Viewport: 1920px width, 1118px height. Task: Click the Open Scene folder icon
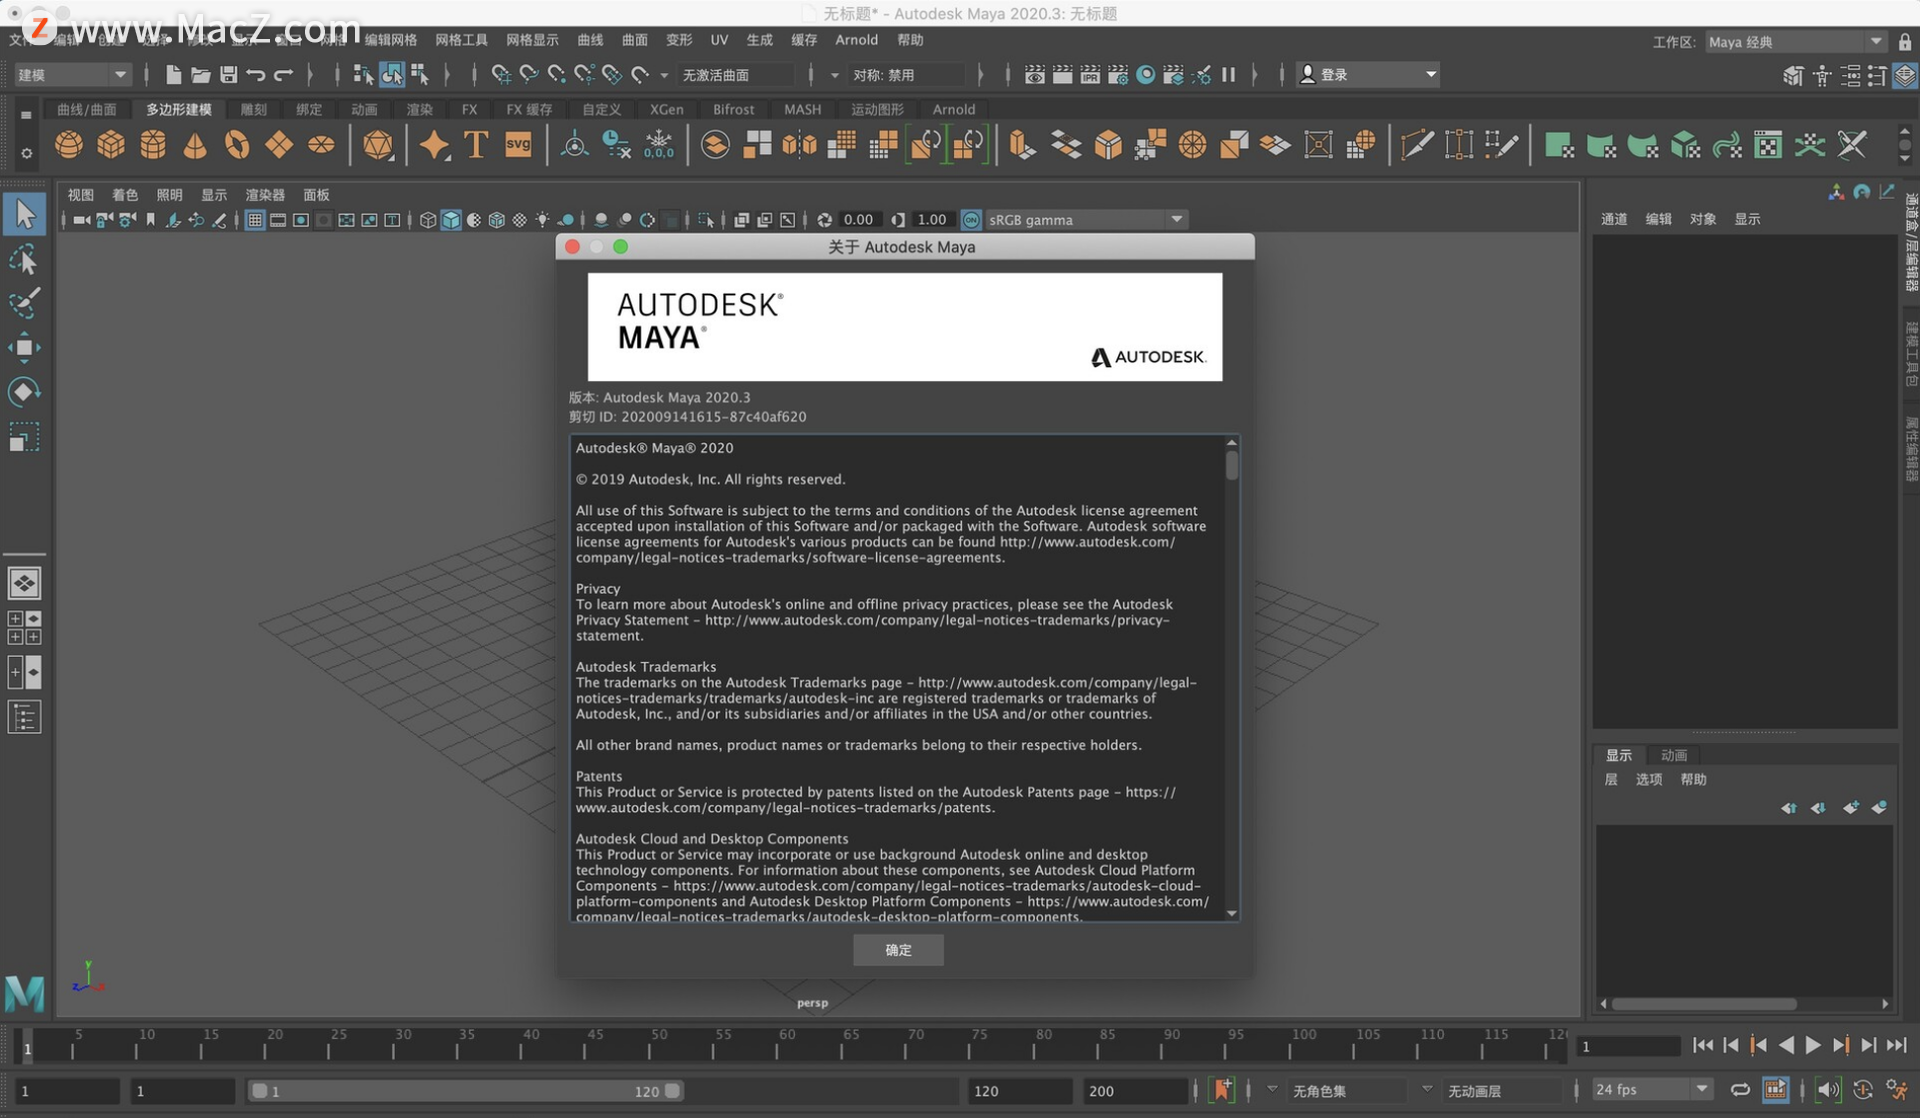tap(200, 74)
